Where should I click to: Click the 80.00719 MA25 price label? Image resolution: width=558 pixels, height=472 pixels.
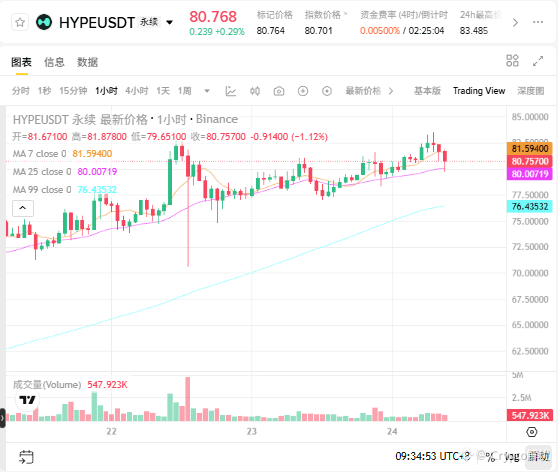coord(530,174)
